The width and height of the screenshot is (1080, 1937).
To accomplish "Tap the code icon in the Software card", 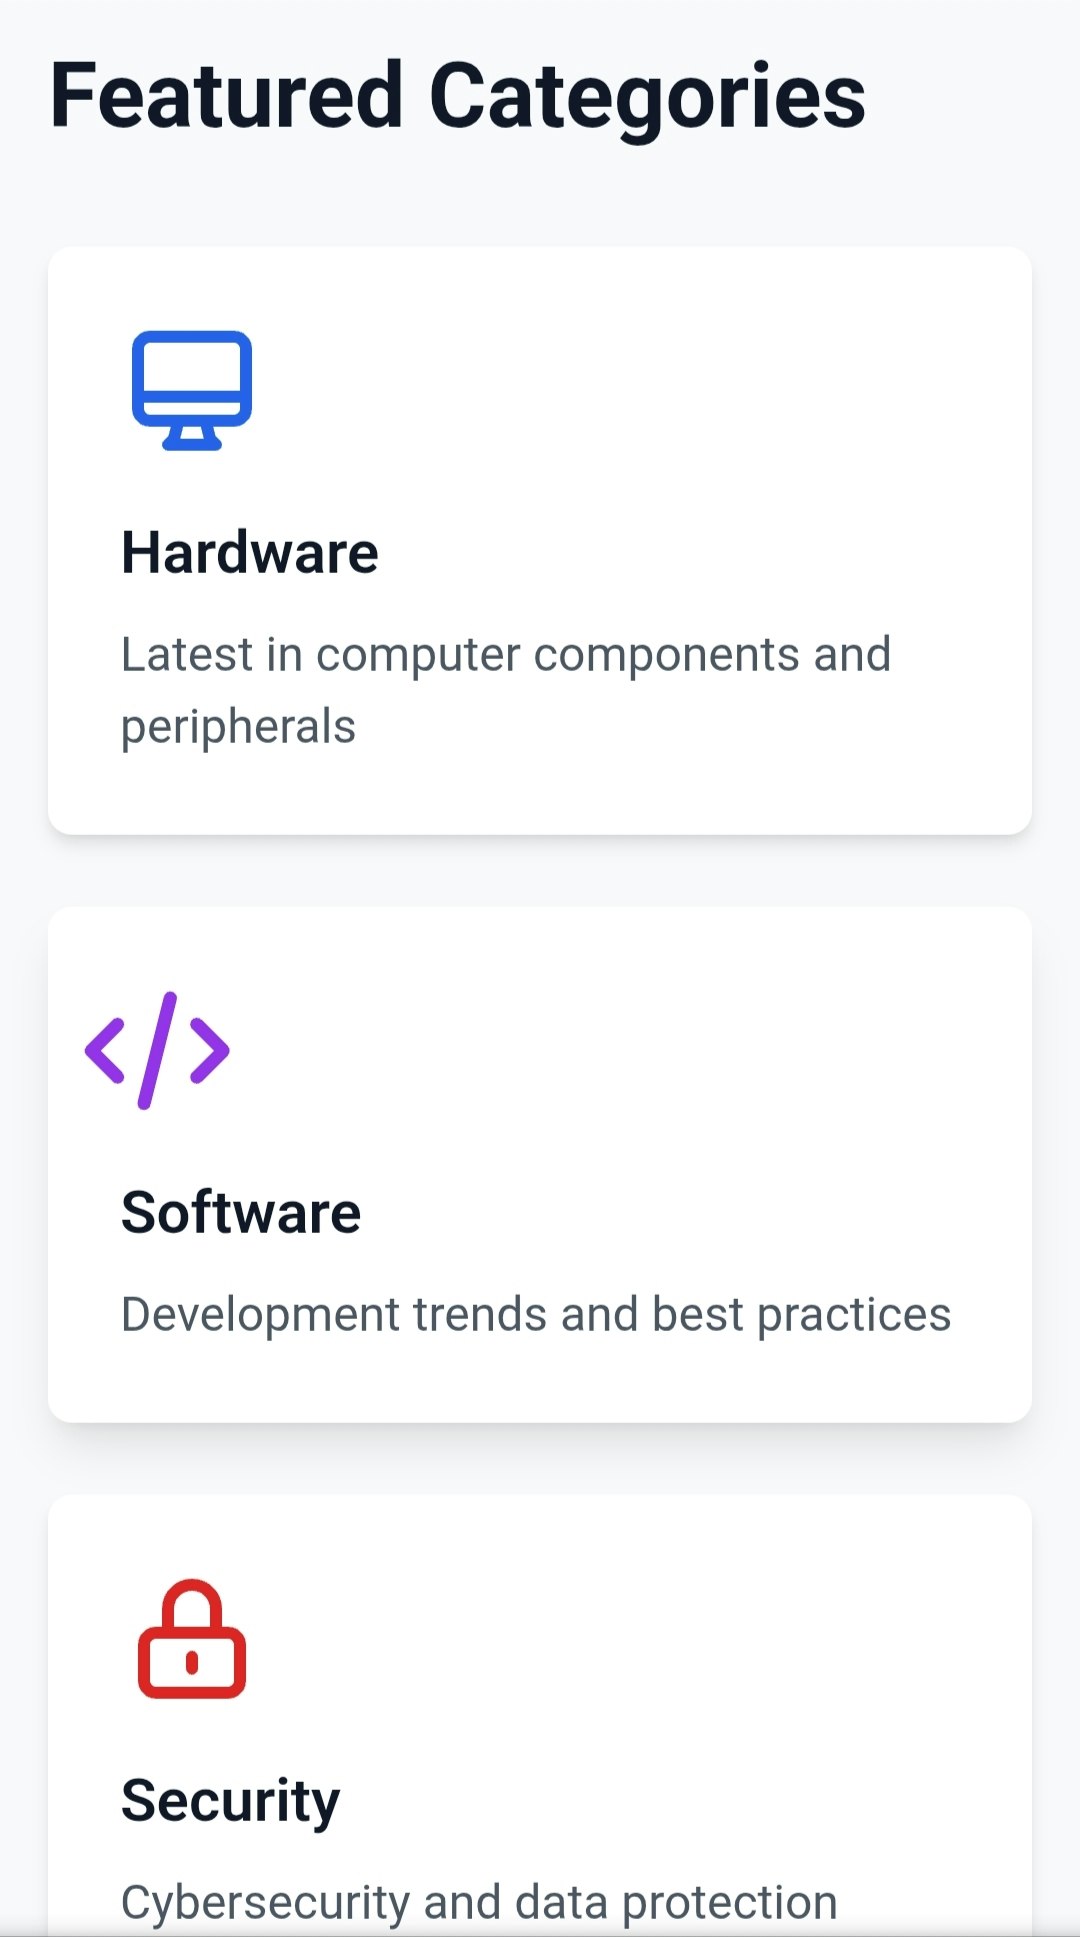I will tap(157, 1049).
